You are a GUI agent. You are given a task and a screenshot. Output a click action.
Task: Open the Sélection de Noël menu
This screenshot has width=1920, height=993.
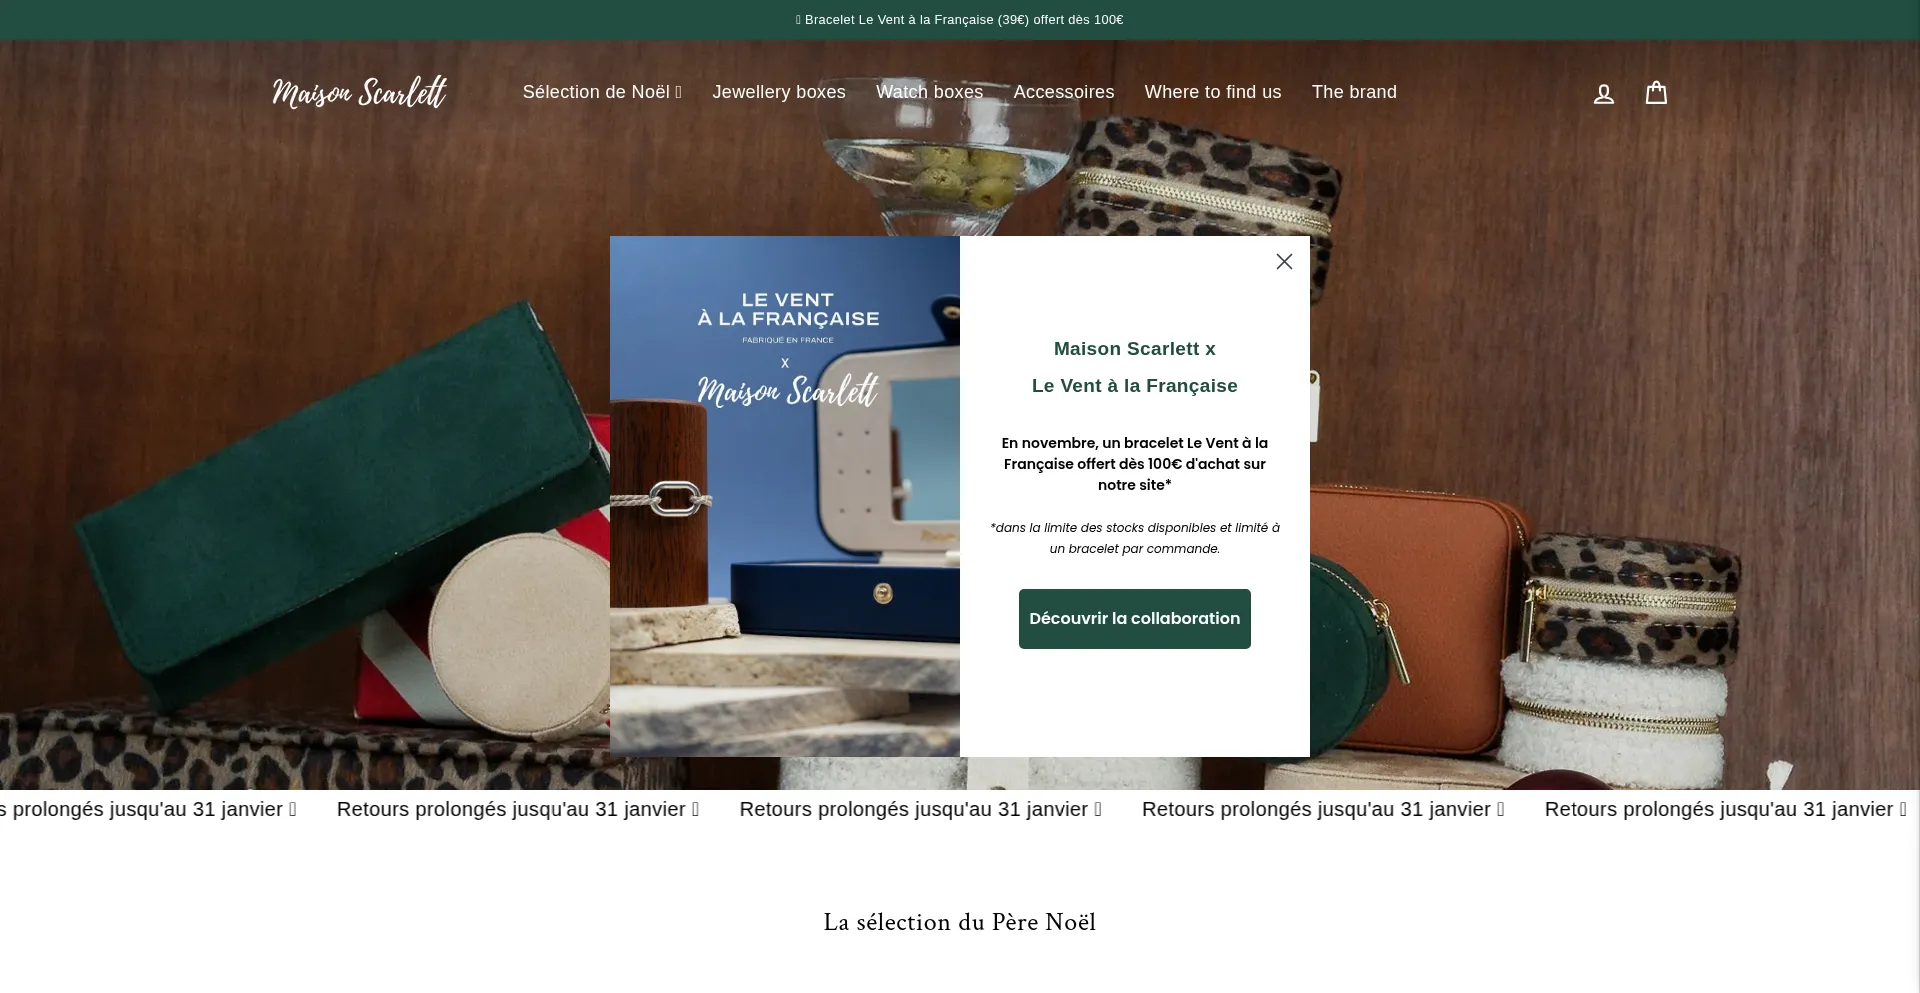pos(602,92)
